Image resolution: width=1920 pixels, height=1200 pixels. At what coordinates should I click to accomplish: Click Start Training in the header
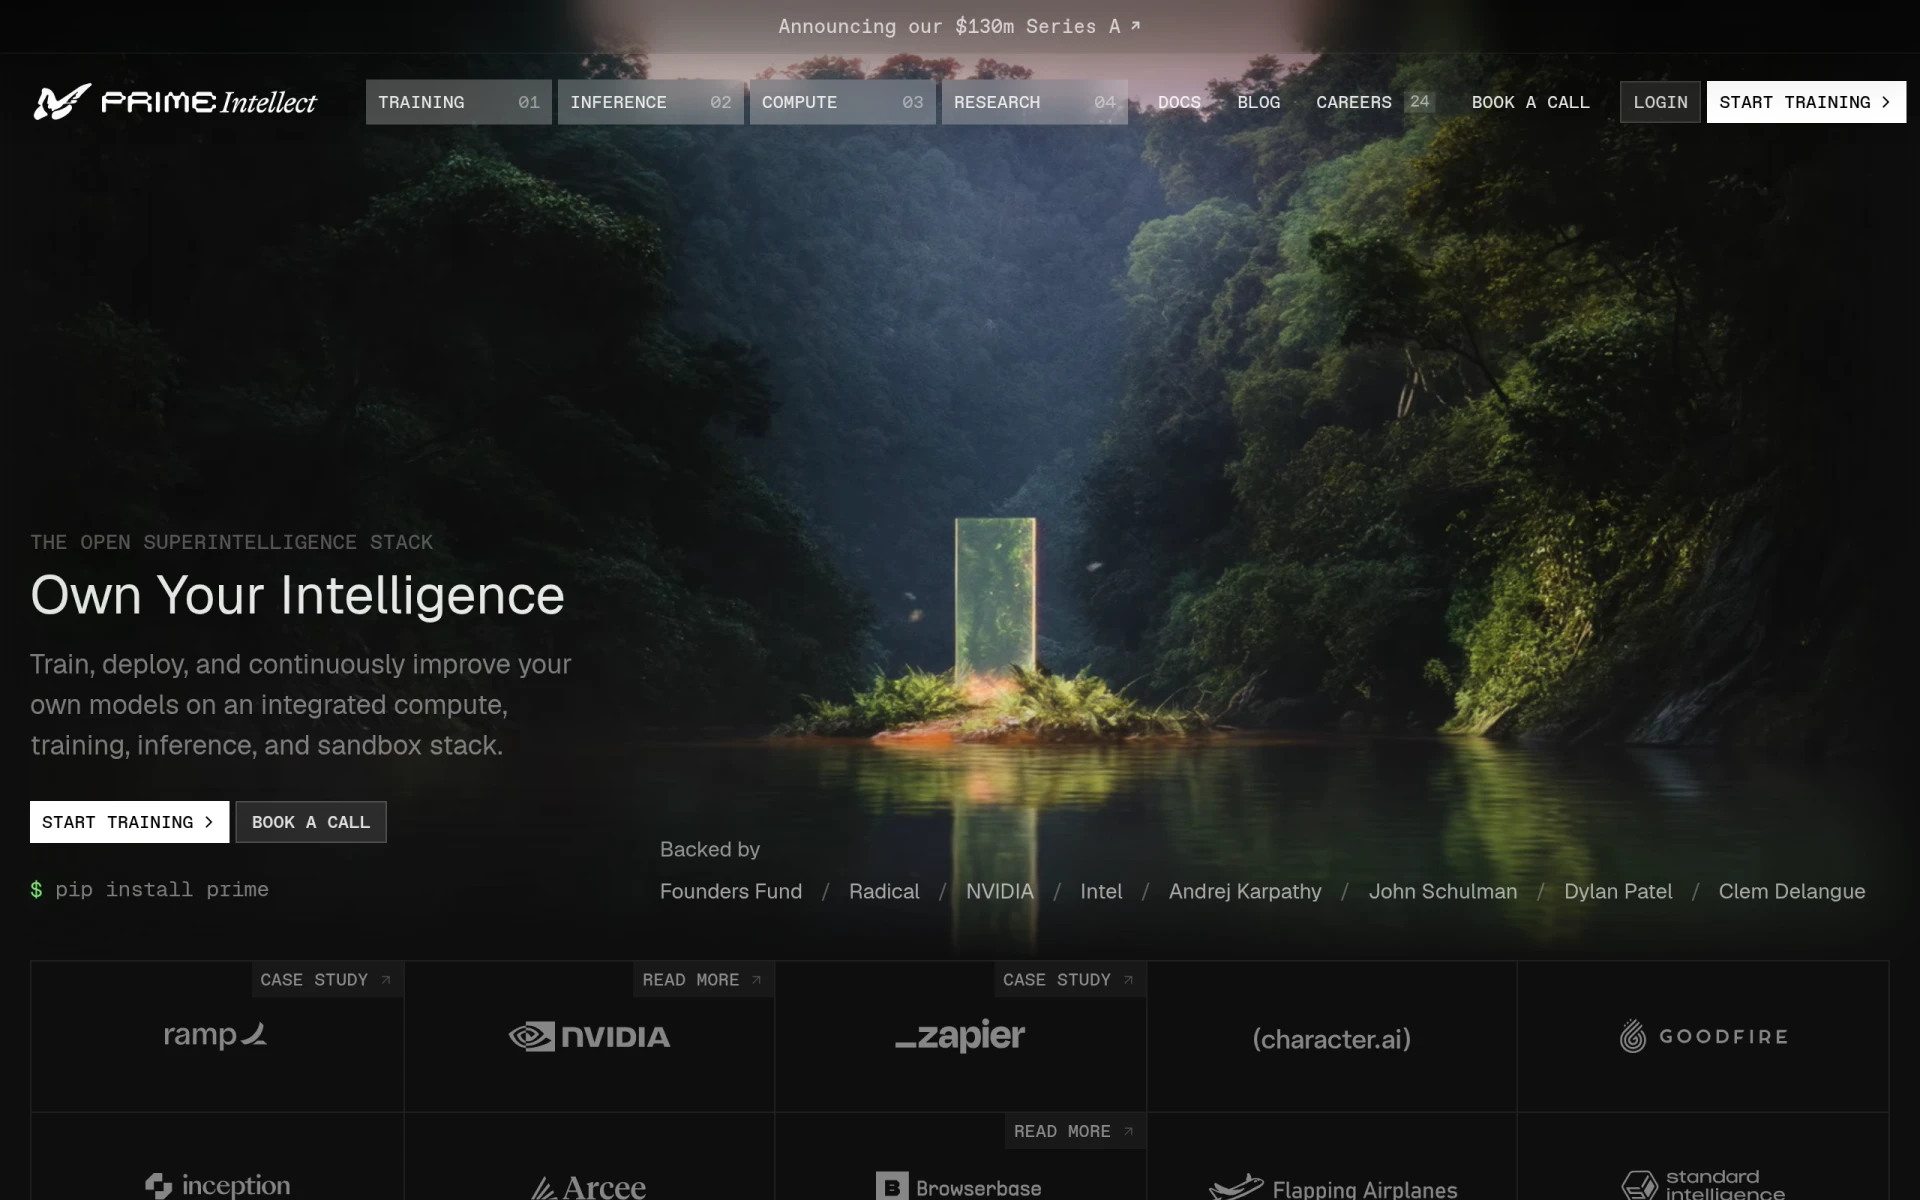1806,102
